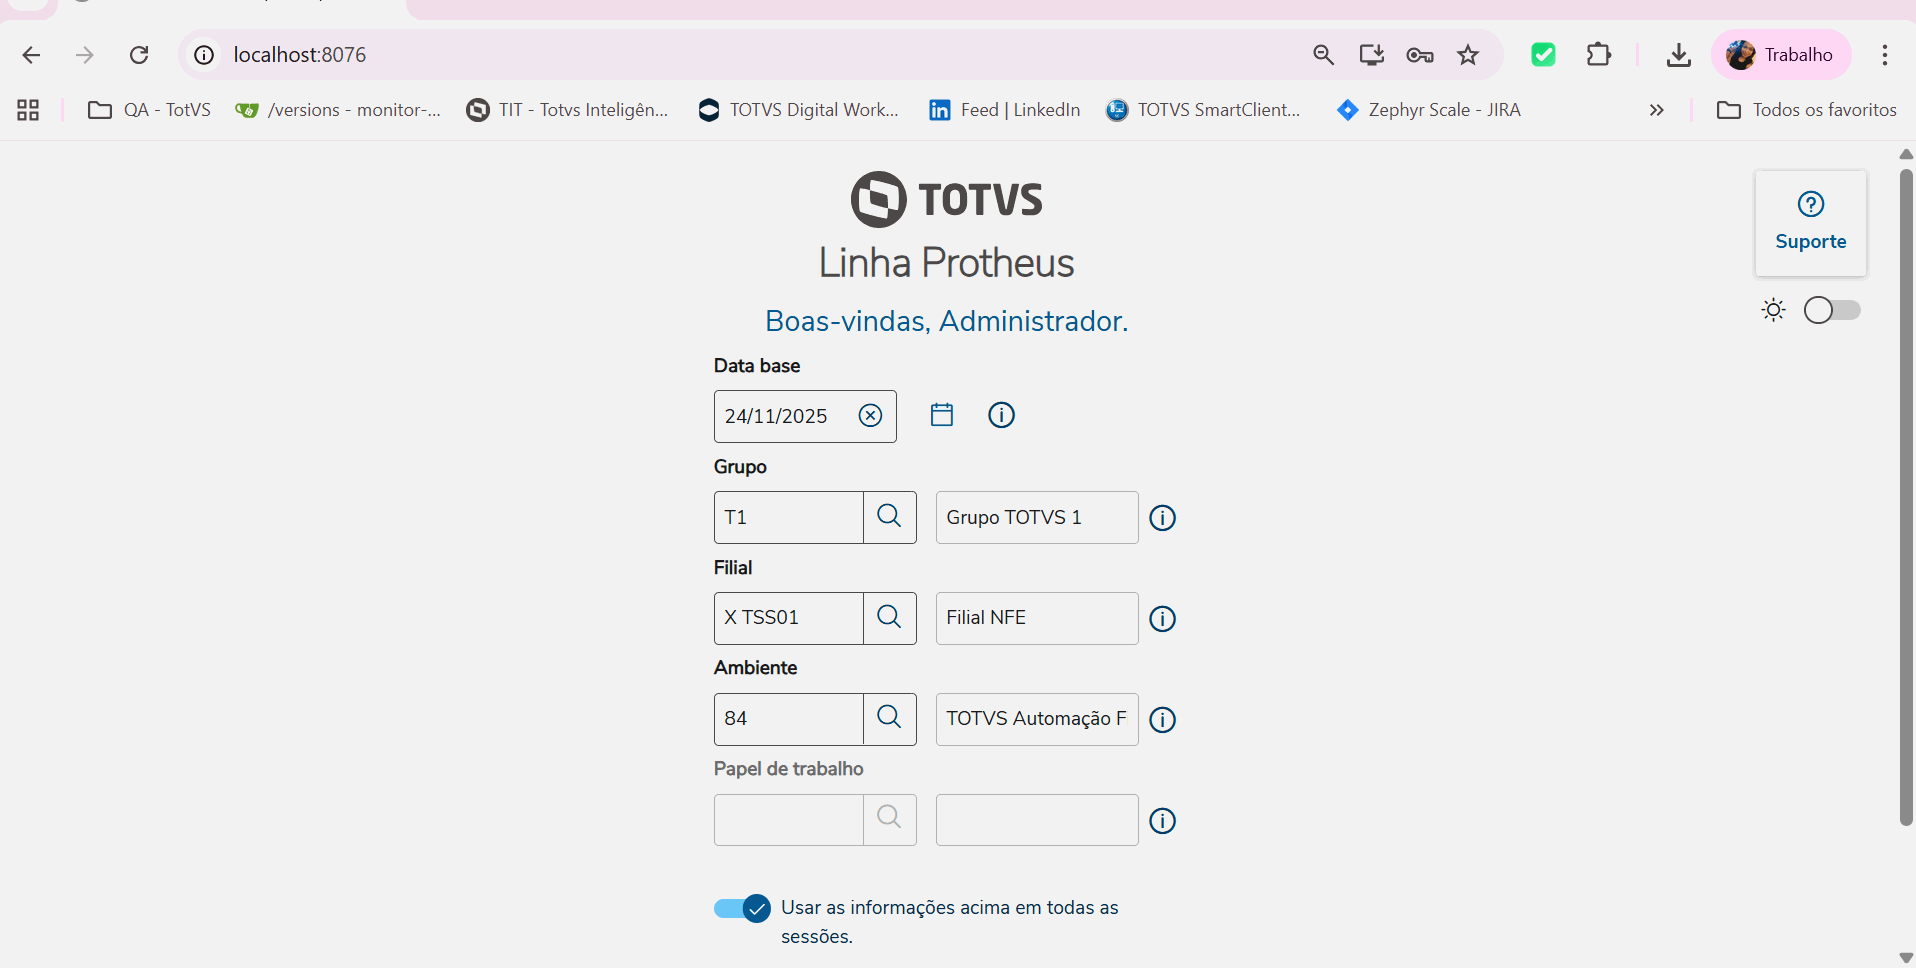Open the /versions - monitor bookmark

tap(338, 110)
